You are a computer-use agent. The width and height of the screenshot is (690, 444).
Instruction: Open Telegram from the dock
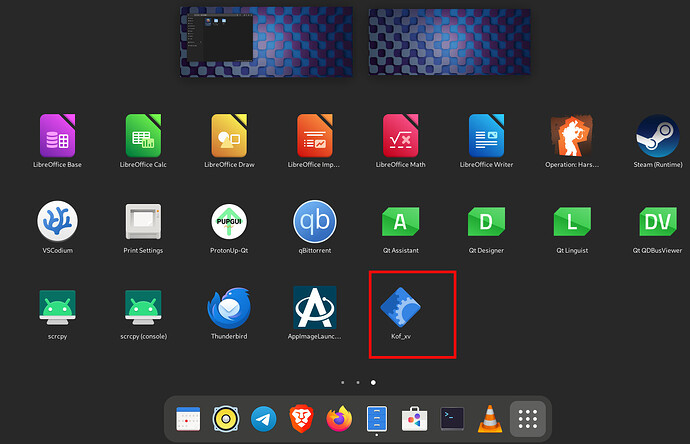point(264,418)
